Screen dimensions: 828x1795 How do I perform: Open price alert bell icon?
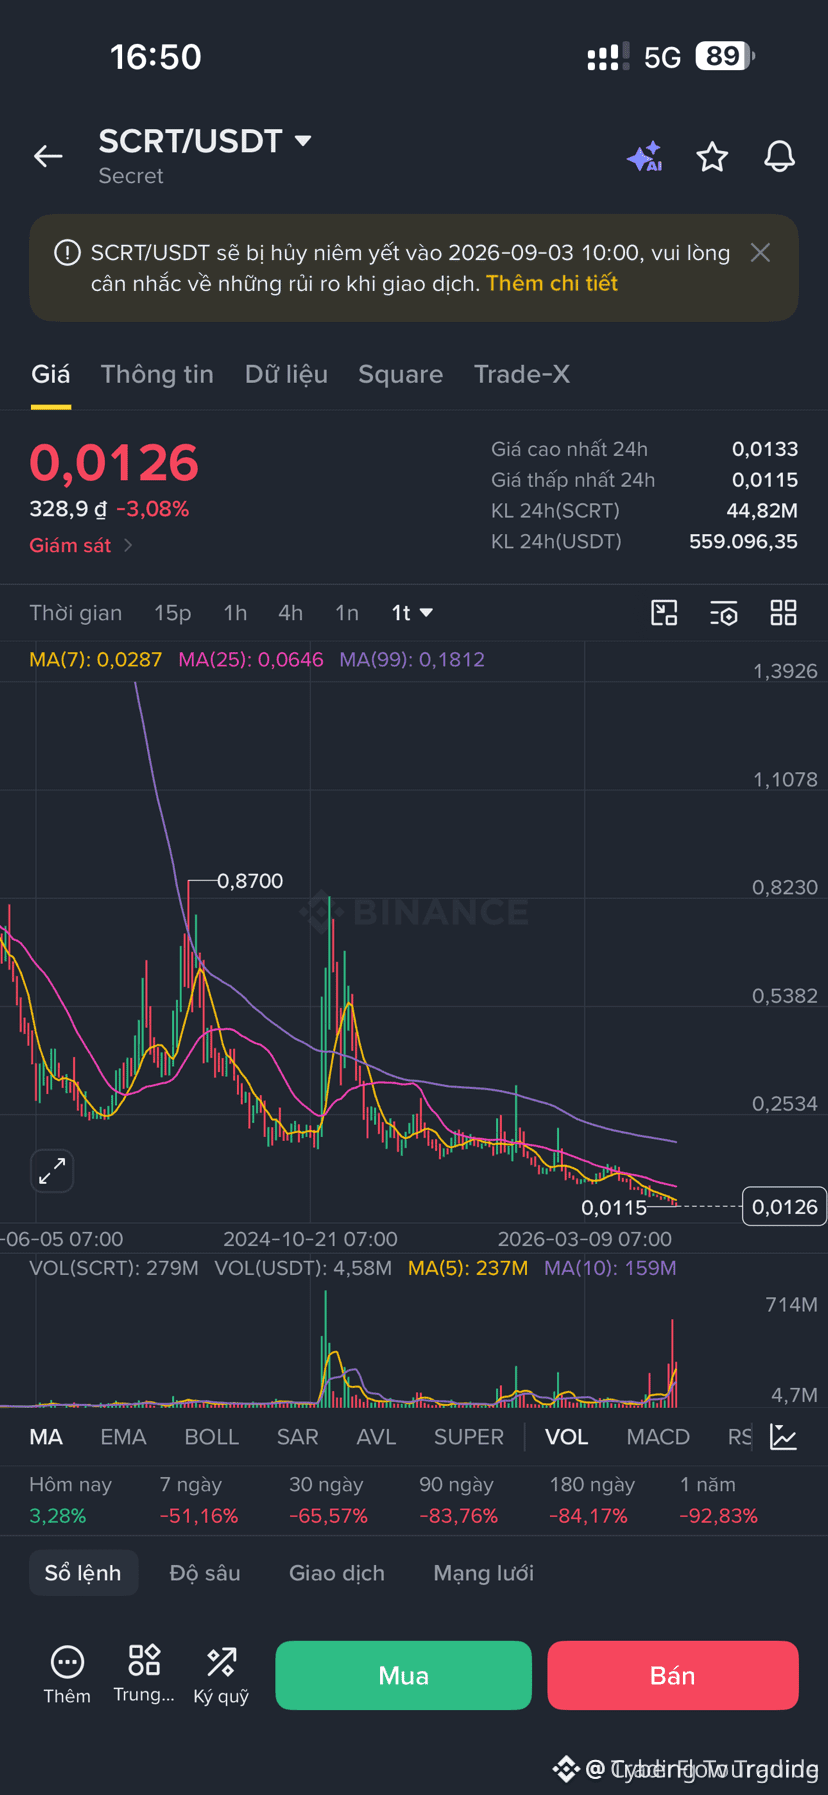(x=780, y=156)
